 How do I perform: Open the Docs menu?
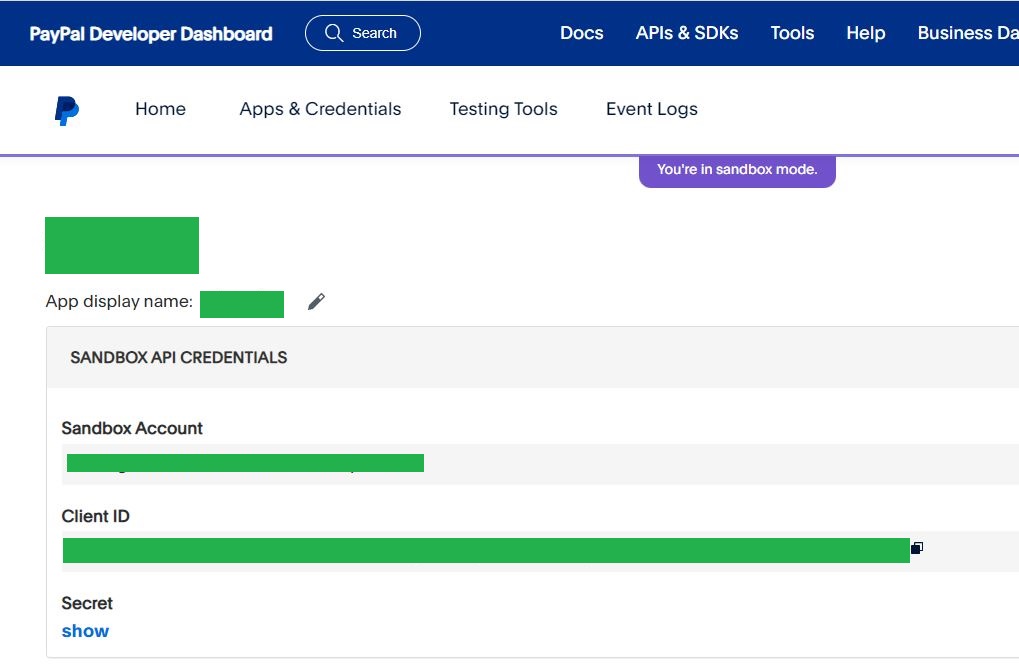(x=581, y=33)
